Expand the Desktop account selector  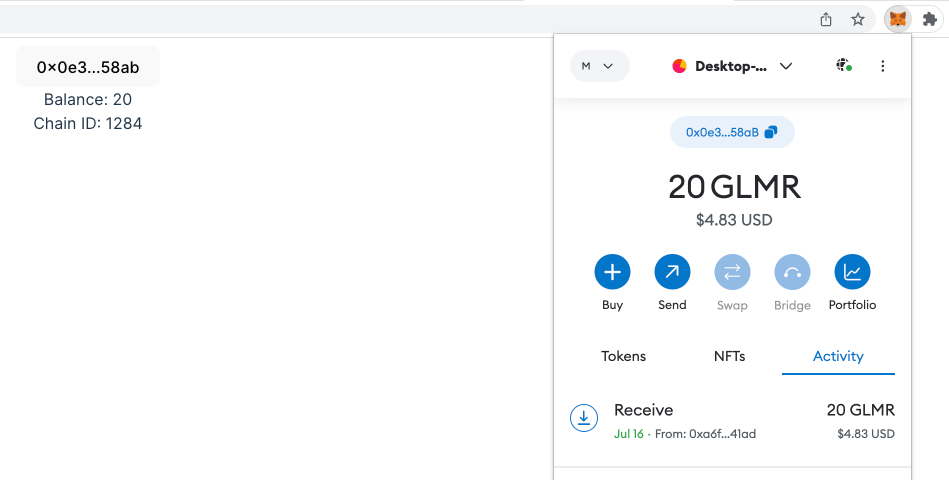pos(732,66)
